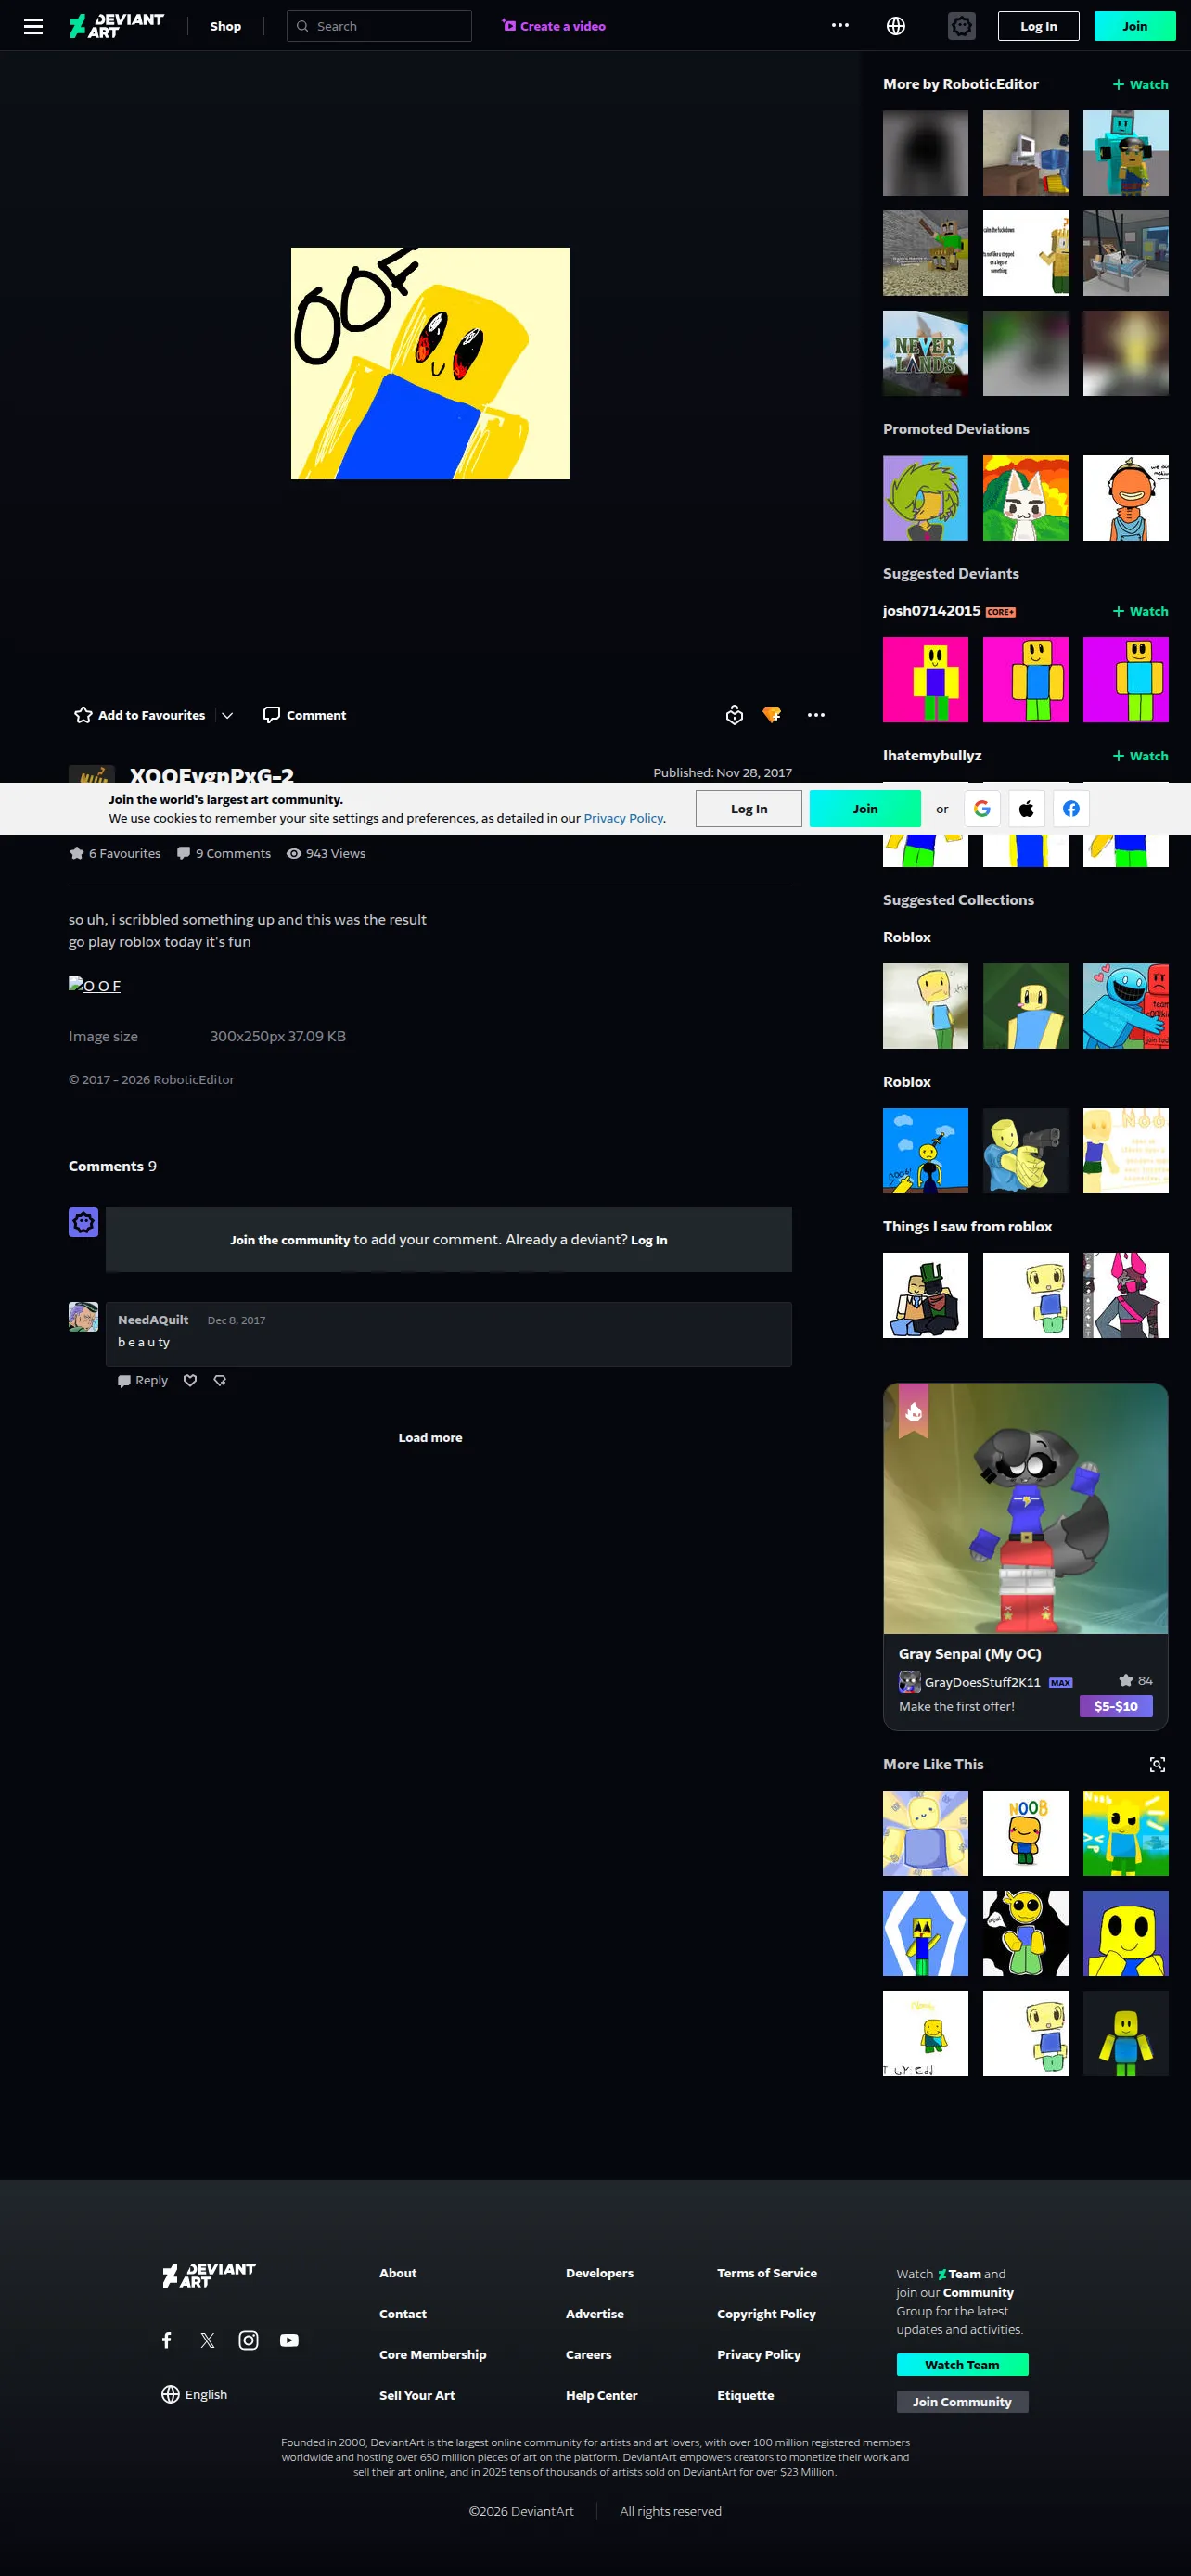This screenshot has height=2576, width=1191.
Task: Click Log In in the cookie banner
Action: click(749, 809)
